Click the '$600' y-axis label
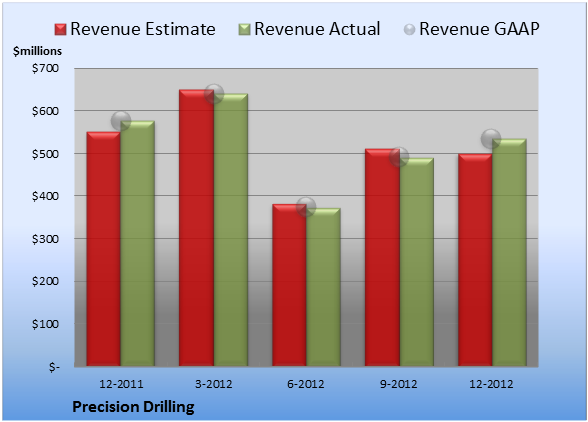Viewport: 588px width, 422px height. [45, 111]
